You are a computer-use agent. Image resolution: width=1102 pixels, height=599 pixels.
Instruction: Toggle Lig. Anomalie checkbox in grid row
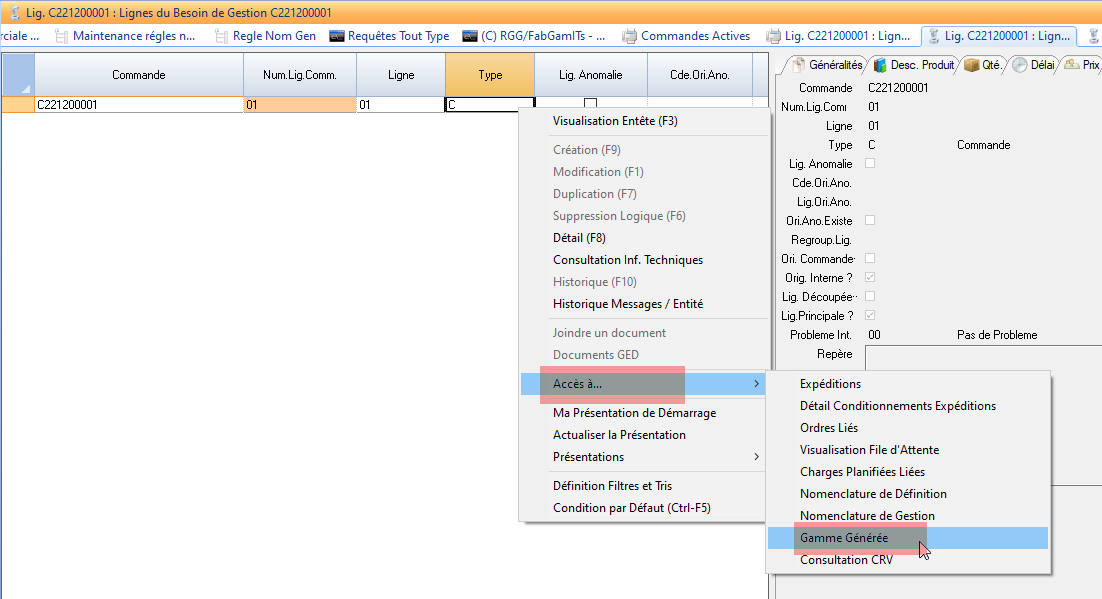point(590,104)
